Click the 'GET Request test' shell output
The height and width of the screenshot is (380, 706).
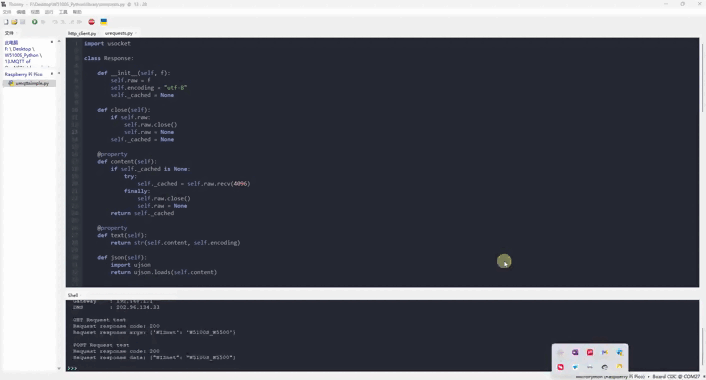[x=100, y=320]
